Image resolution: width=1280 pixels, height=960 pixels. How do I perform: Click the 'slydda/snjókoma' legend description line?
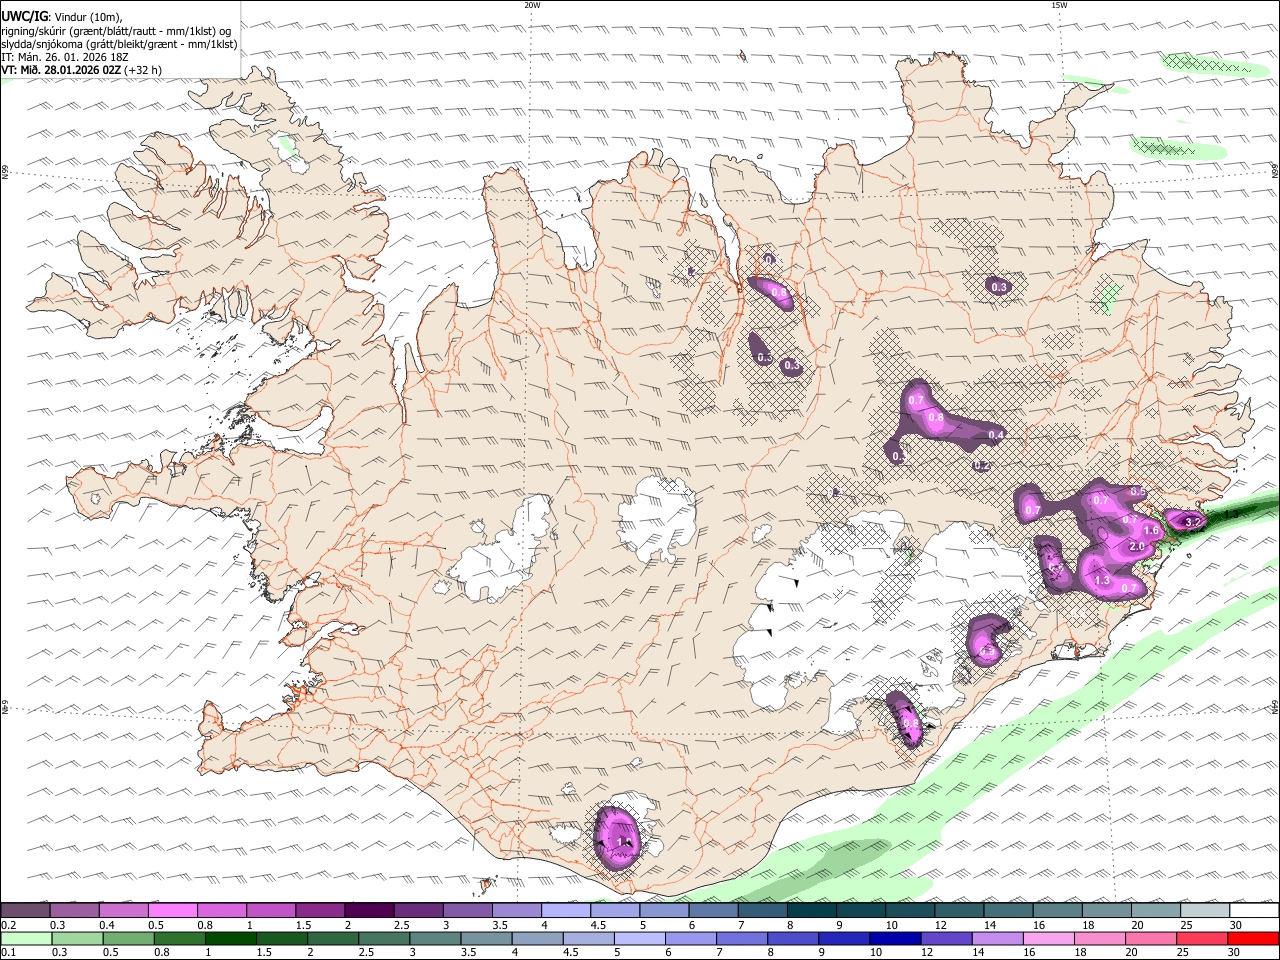pyautogui.click(x=120, y=44)
